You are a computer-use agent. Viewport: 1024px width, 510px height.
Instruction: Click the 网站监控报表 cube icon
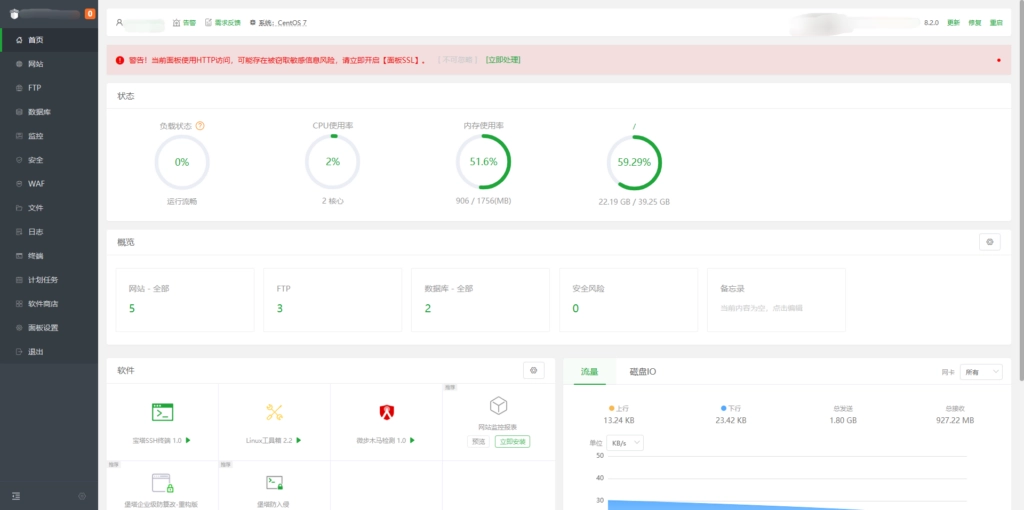coord(498,406)
